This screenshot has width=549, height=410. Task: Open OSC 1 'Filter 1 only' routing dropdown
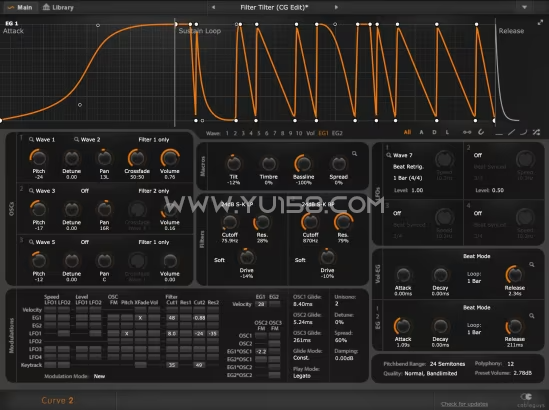click(154, 140)
